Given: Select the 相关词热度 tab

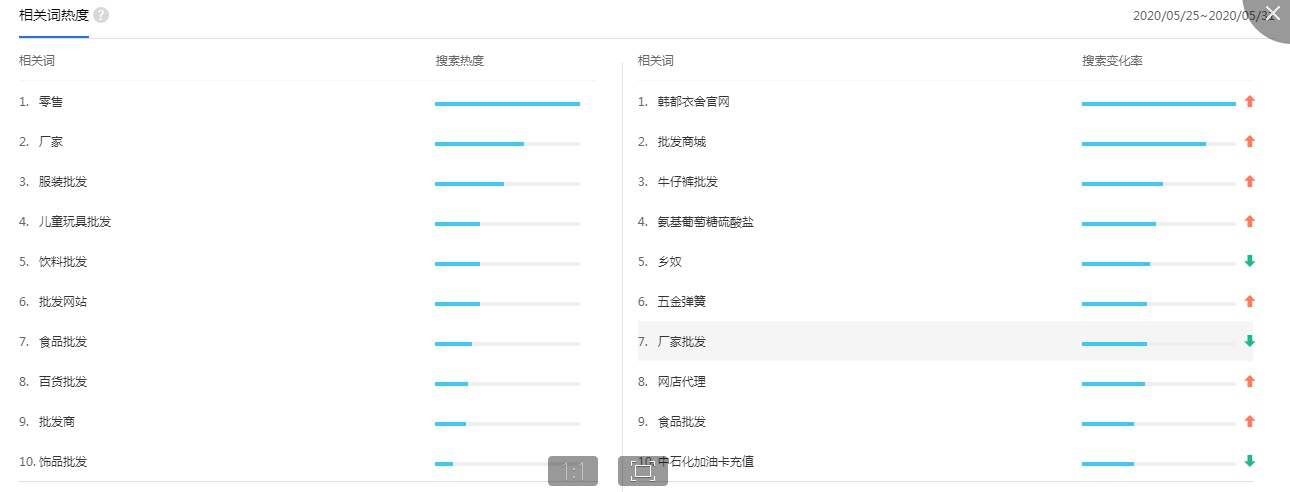Looking at the screenshot, I should (54, 16).
